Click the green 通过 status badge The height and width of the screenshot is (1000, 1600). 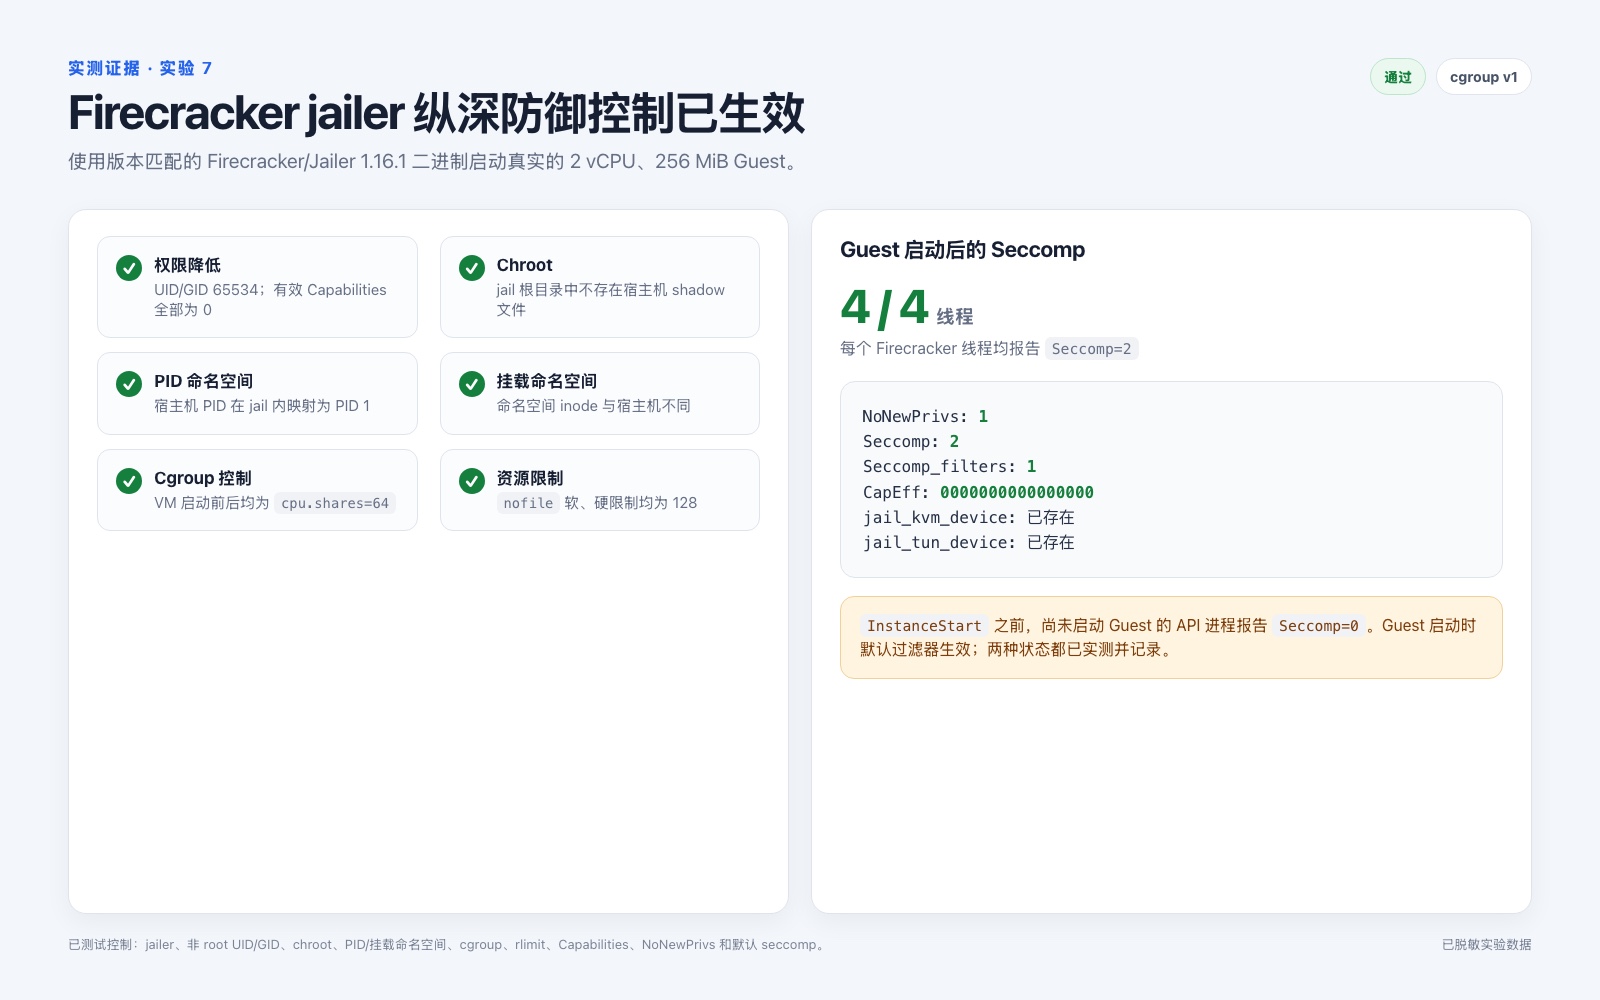(1398, 77)
